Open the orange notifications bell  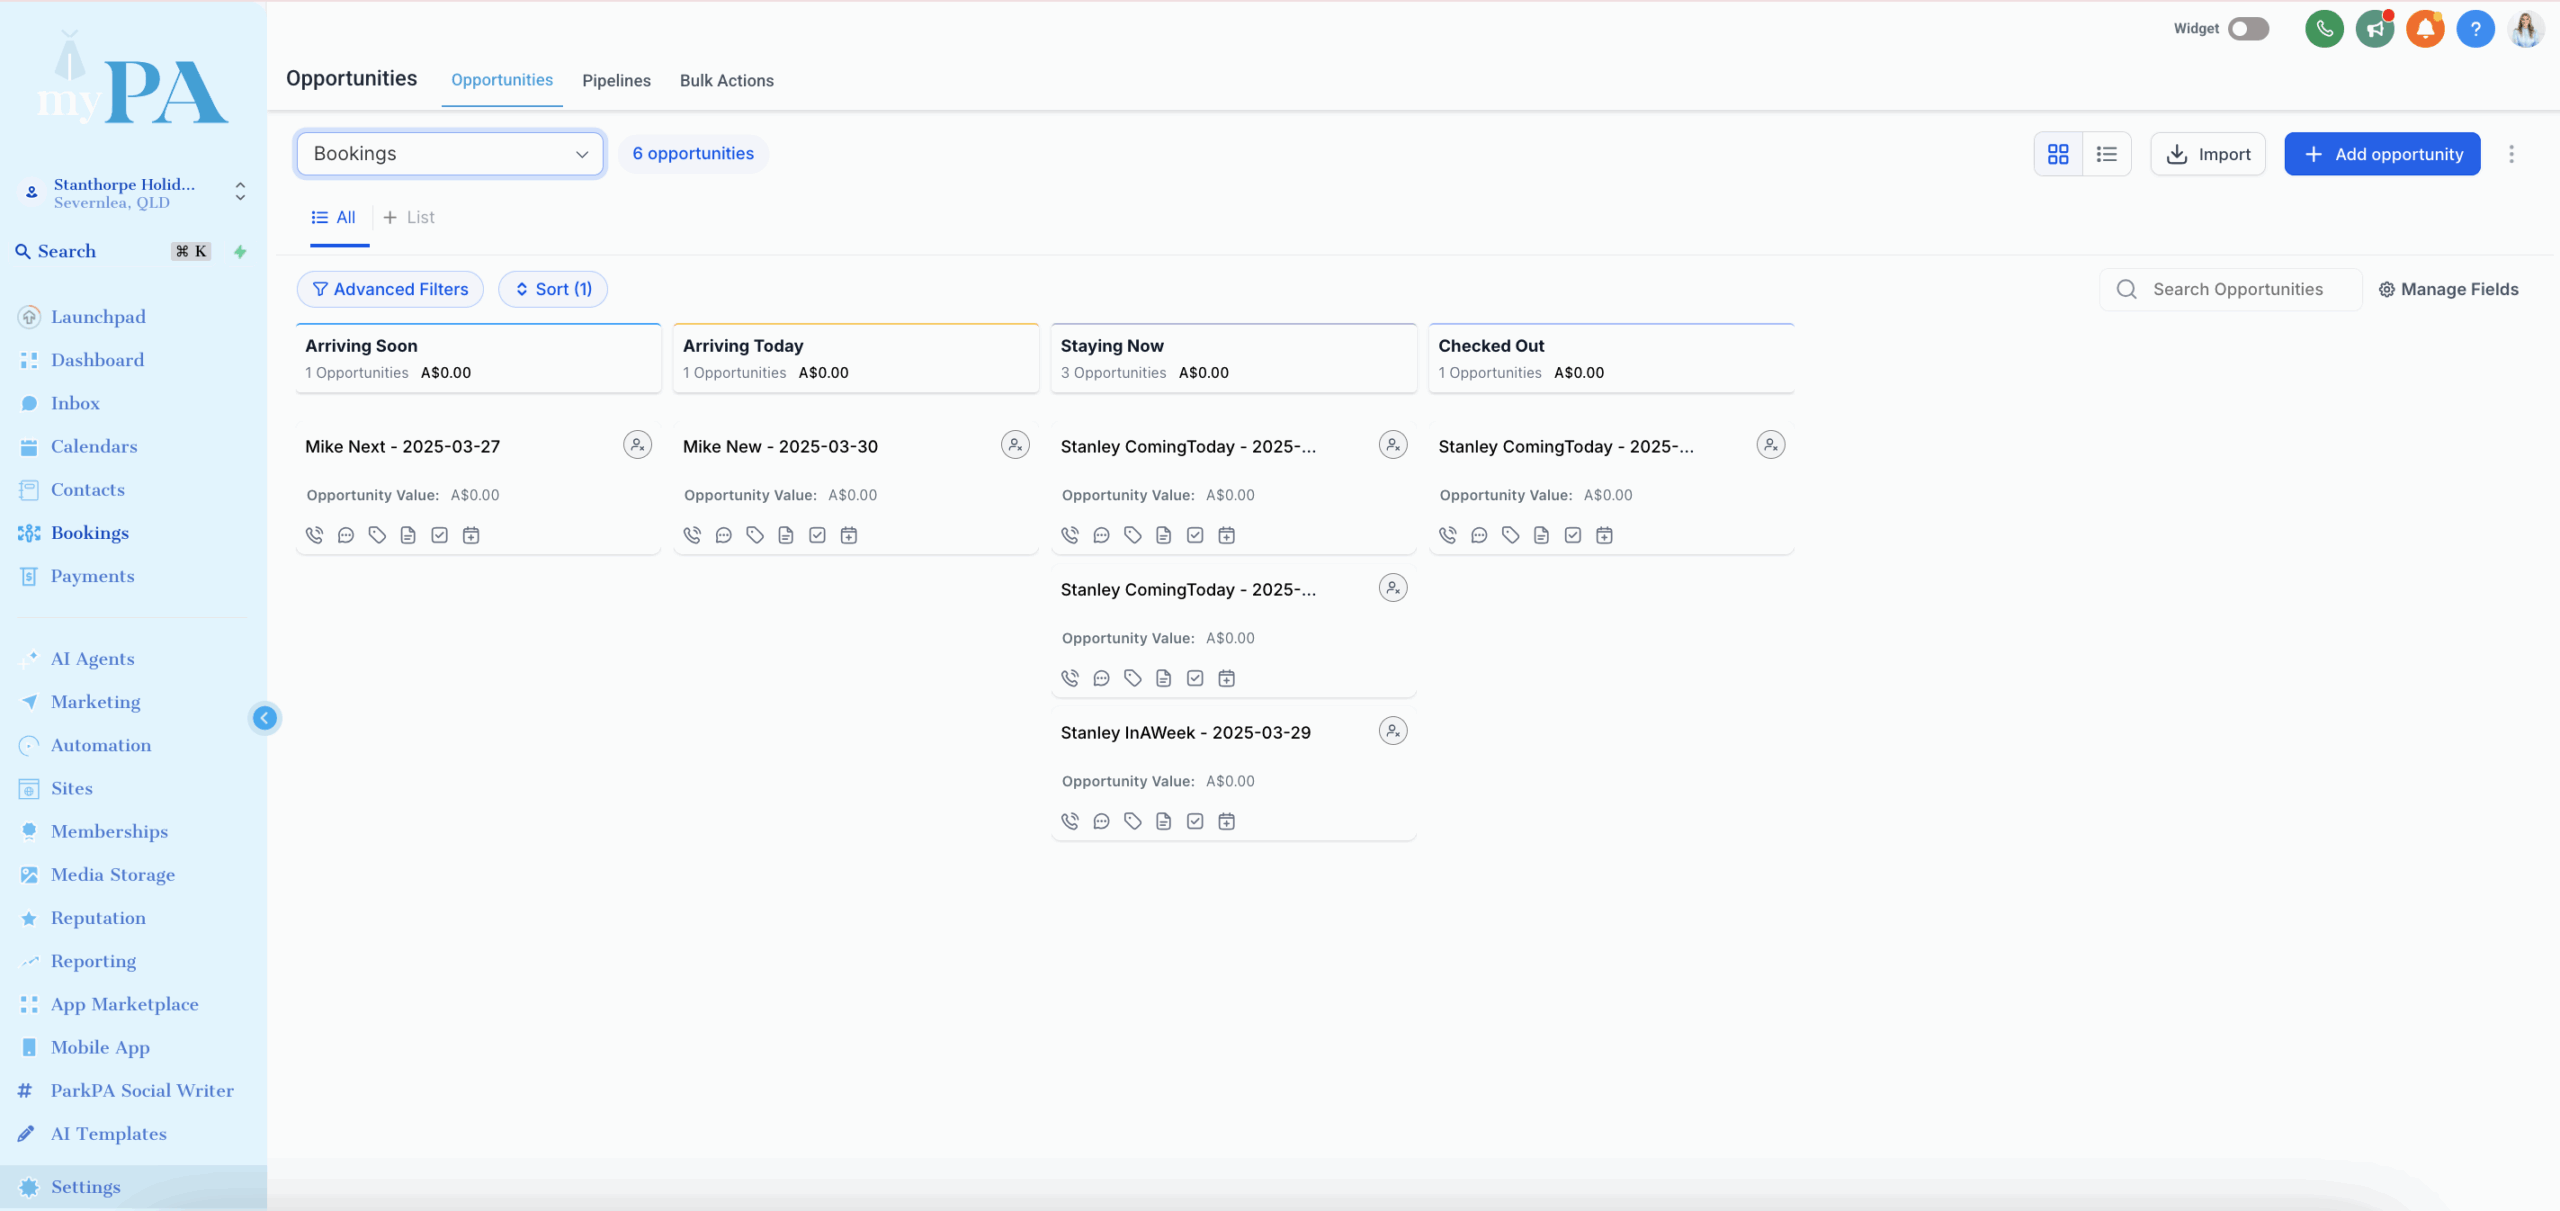tap(2425, 29)
